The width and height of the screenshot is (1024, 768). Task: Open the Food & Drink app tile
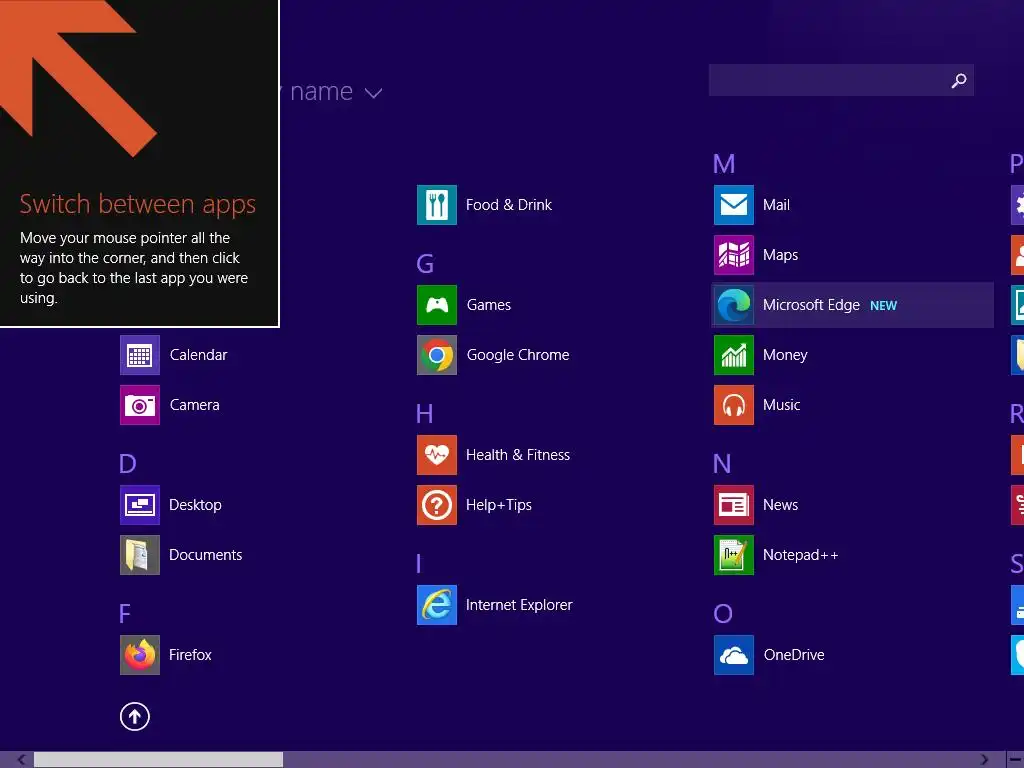(437, 205)
